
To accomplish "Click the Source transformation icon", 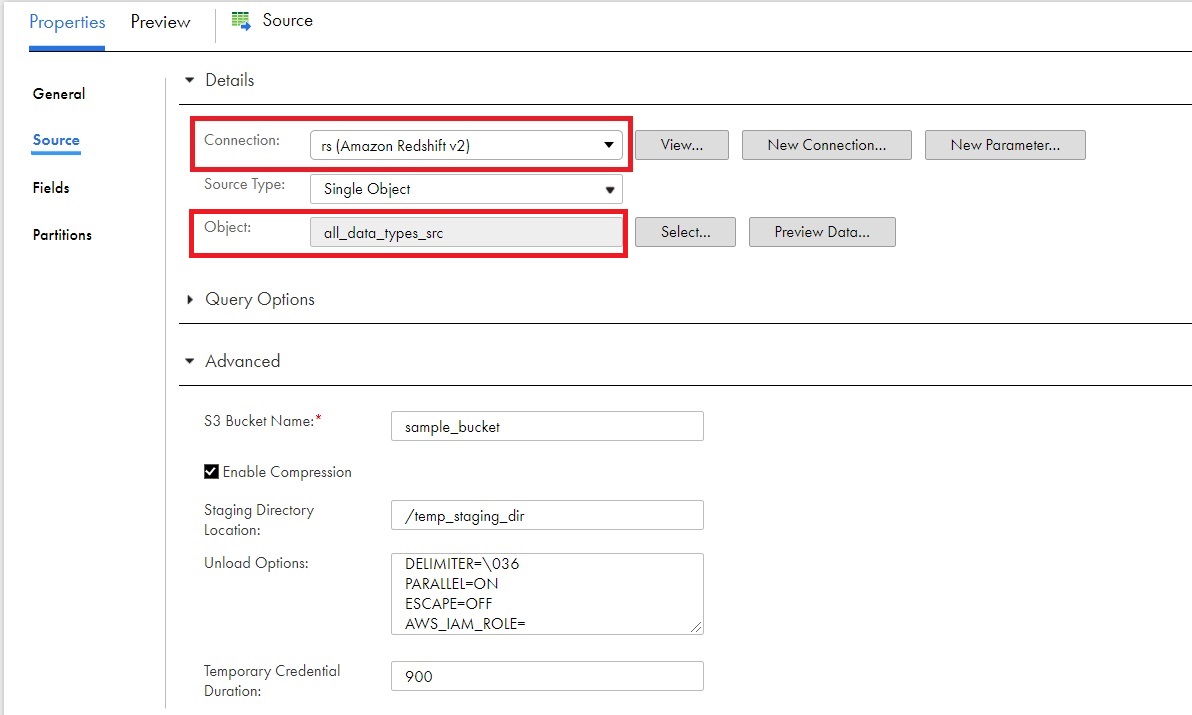I will 241,21.
